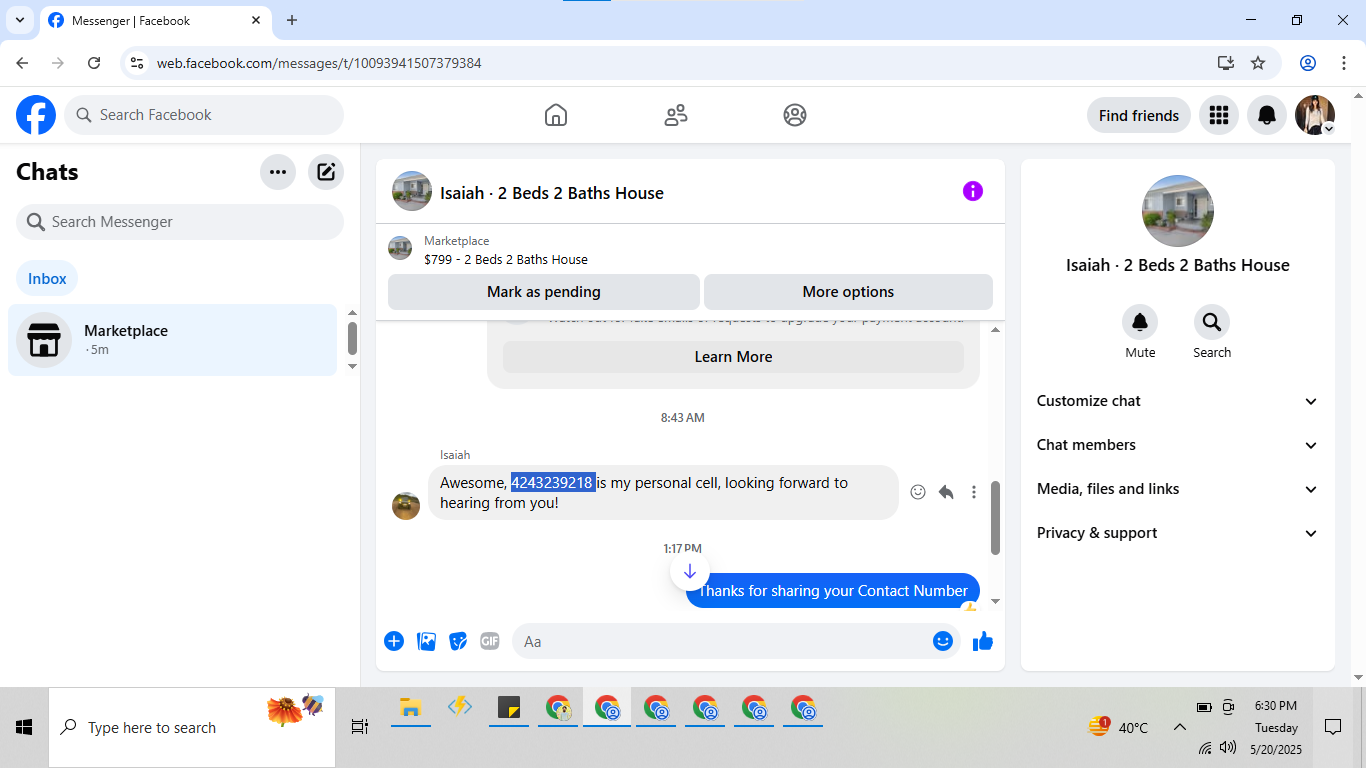Click Learn More button
The image size is (1366, 768).
click(733, 357)
